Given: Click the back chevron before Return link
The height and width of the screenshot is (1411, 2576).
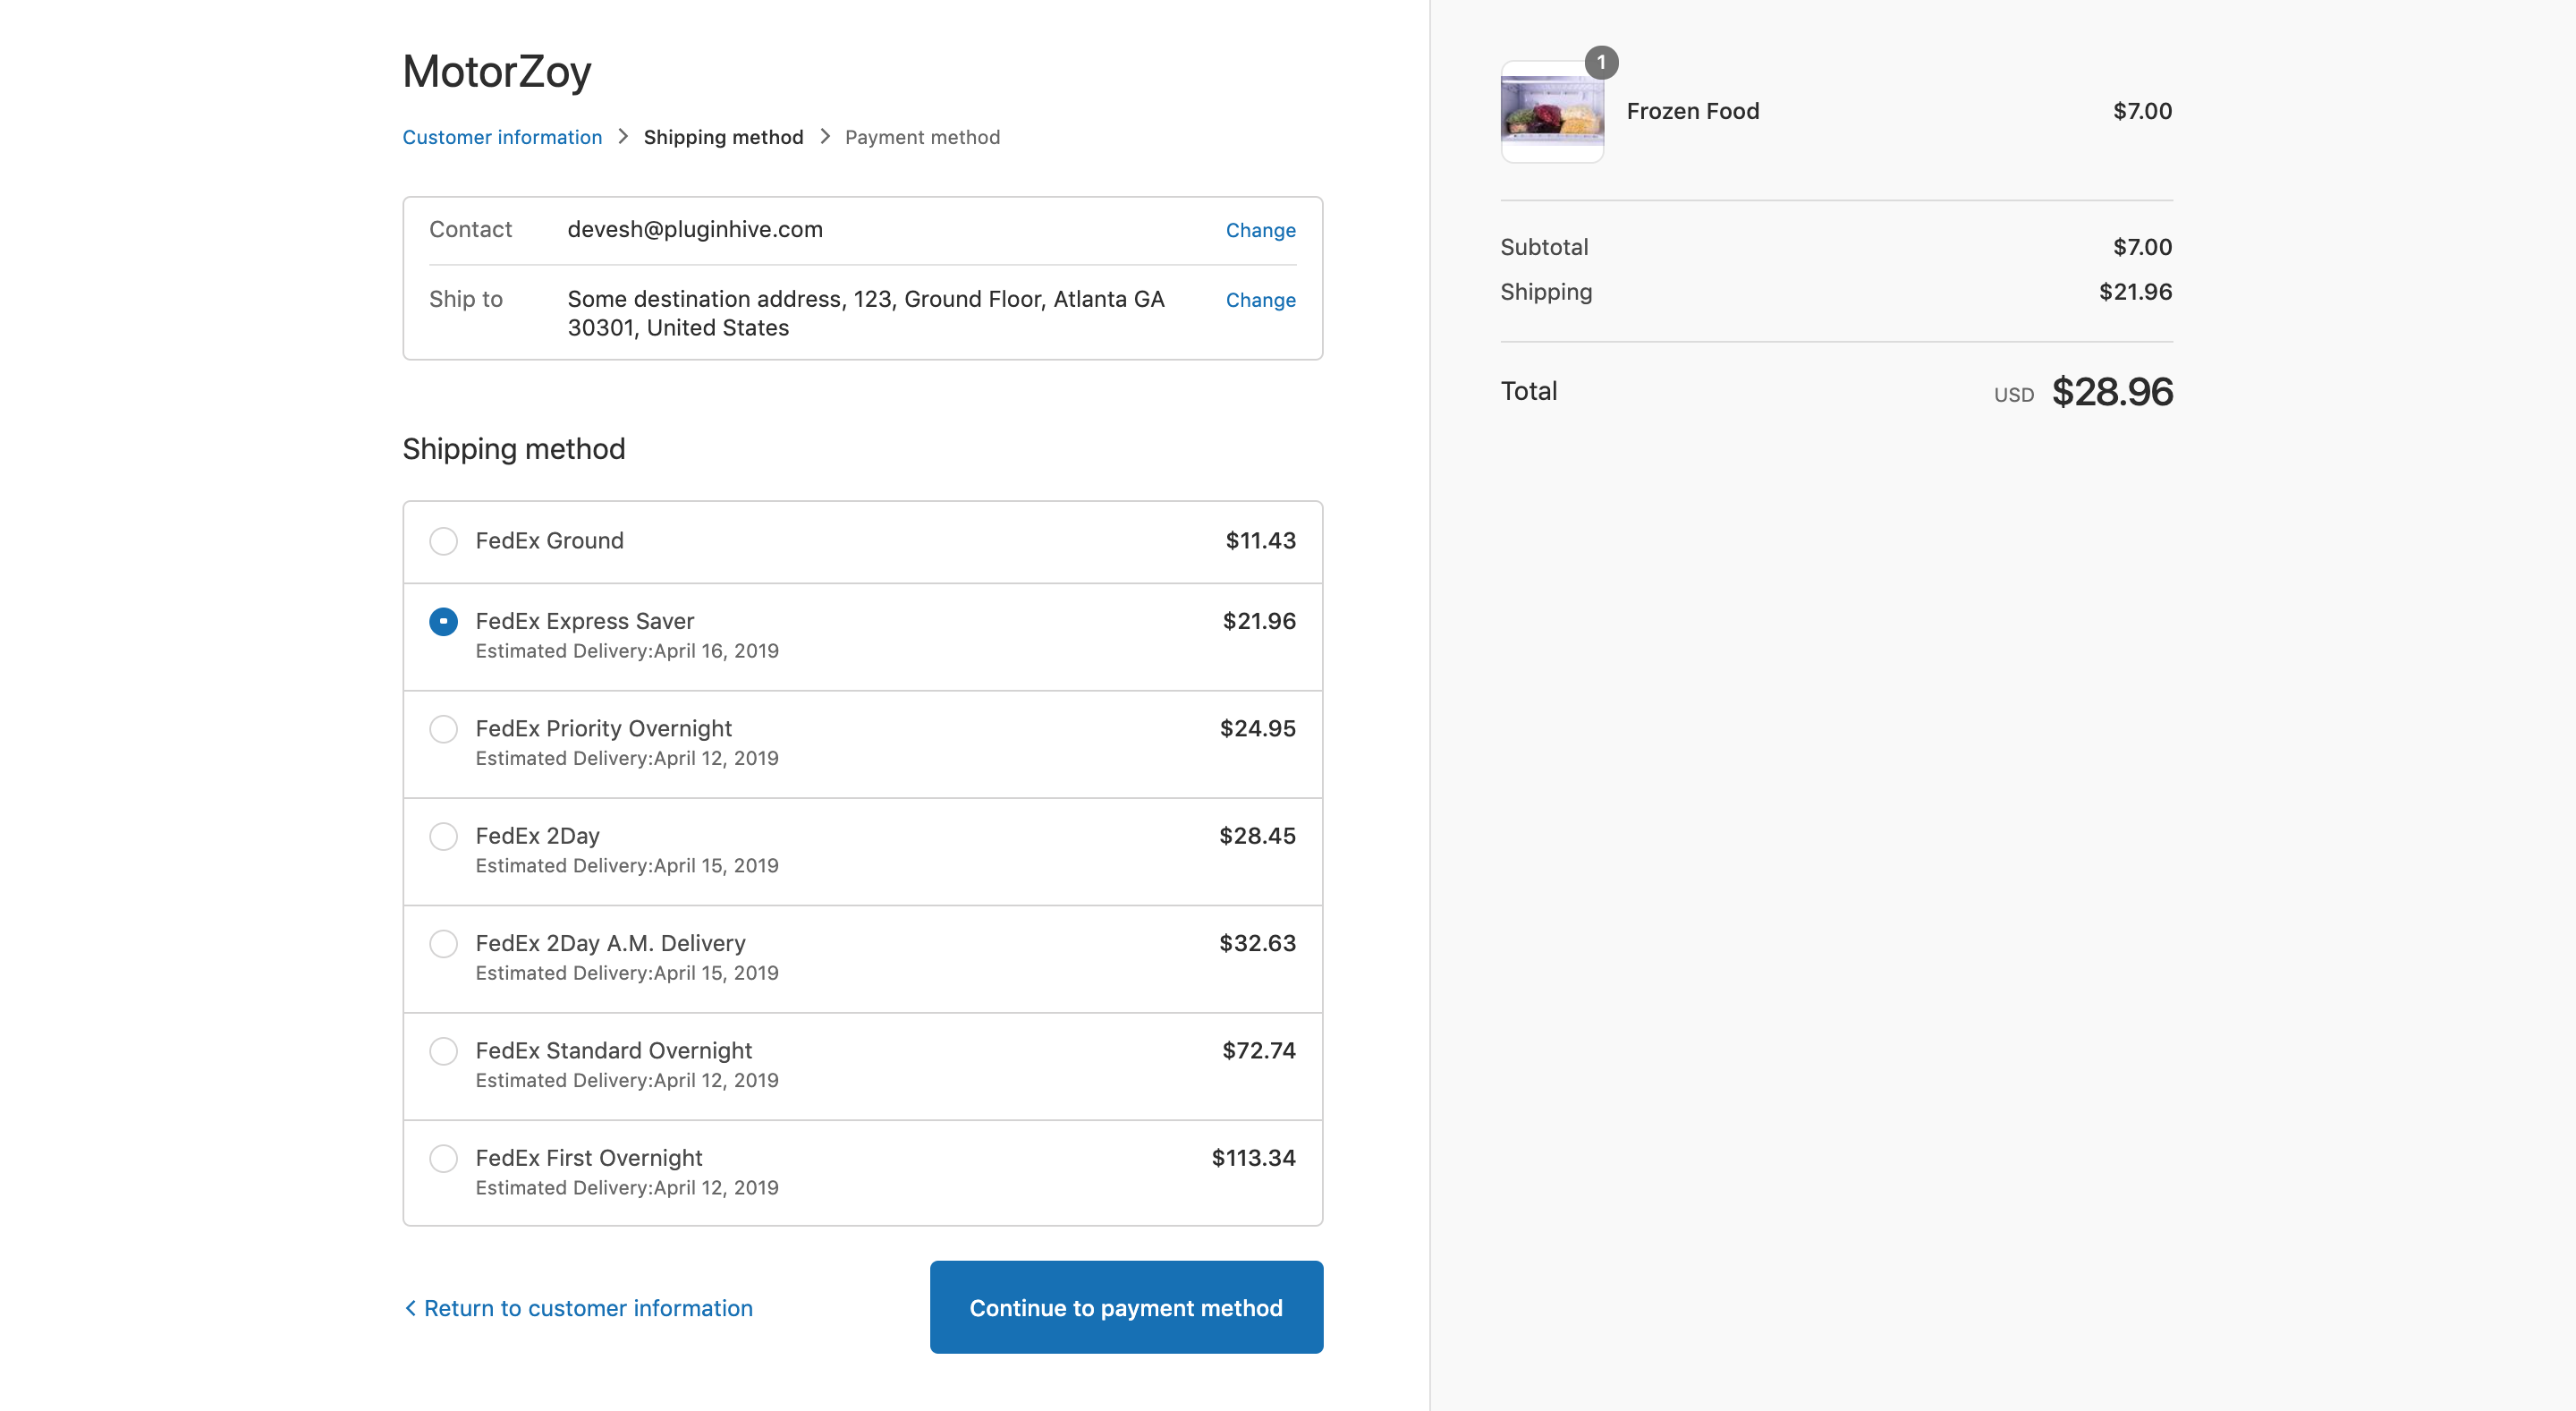Looking at the screenshot, I should click(x=410, y=1308).
